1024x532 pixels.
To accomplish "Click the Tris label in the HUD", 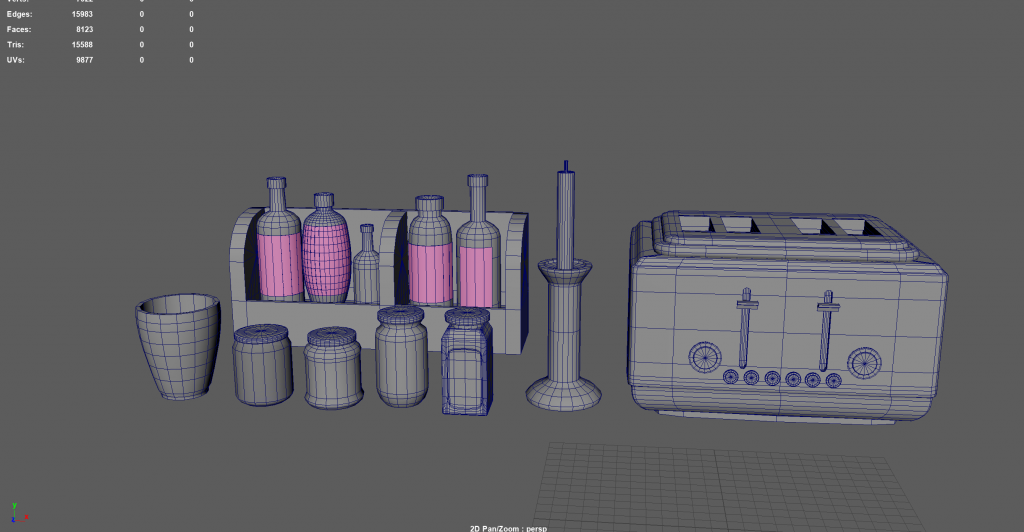I will (x=15, y=44).
